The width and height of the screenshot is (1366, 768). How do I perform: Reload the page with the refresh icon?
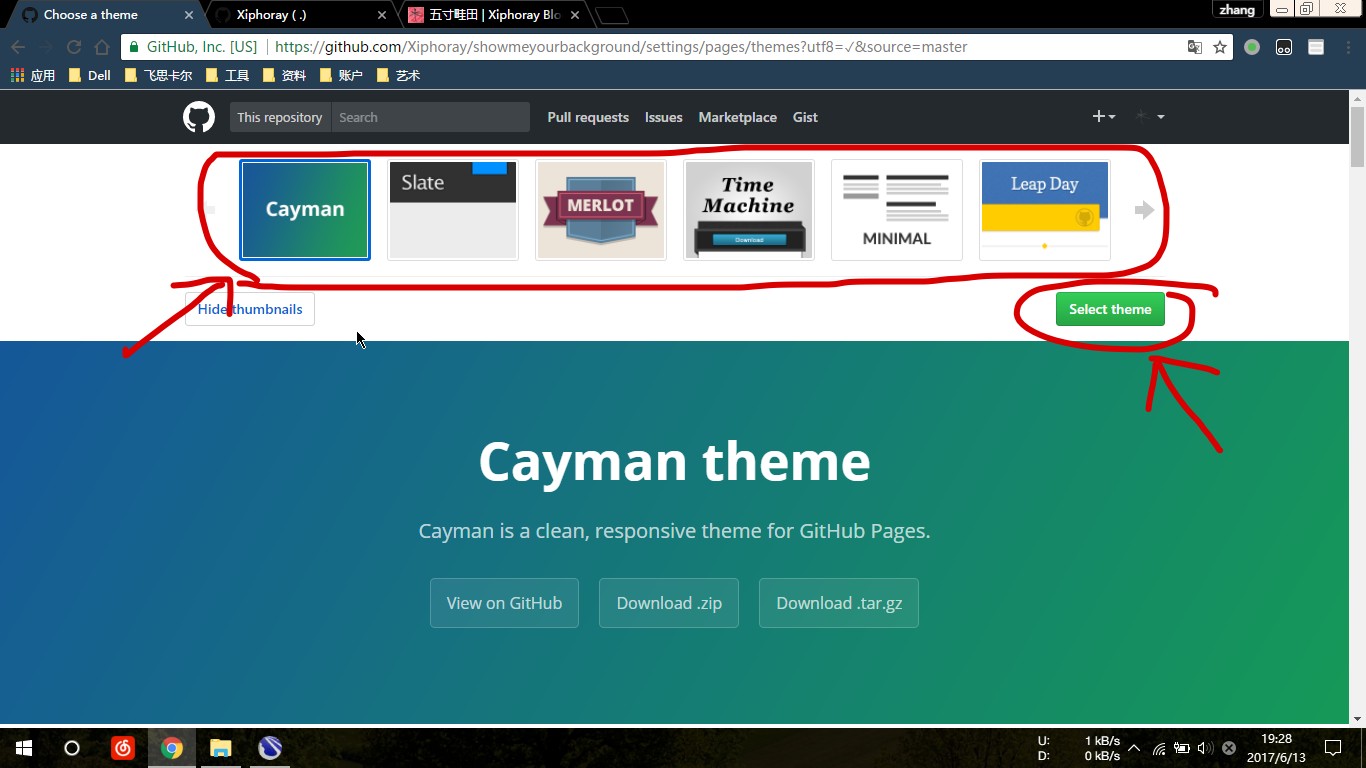[x=74, y=47]
